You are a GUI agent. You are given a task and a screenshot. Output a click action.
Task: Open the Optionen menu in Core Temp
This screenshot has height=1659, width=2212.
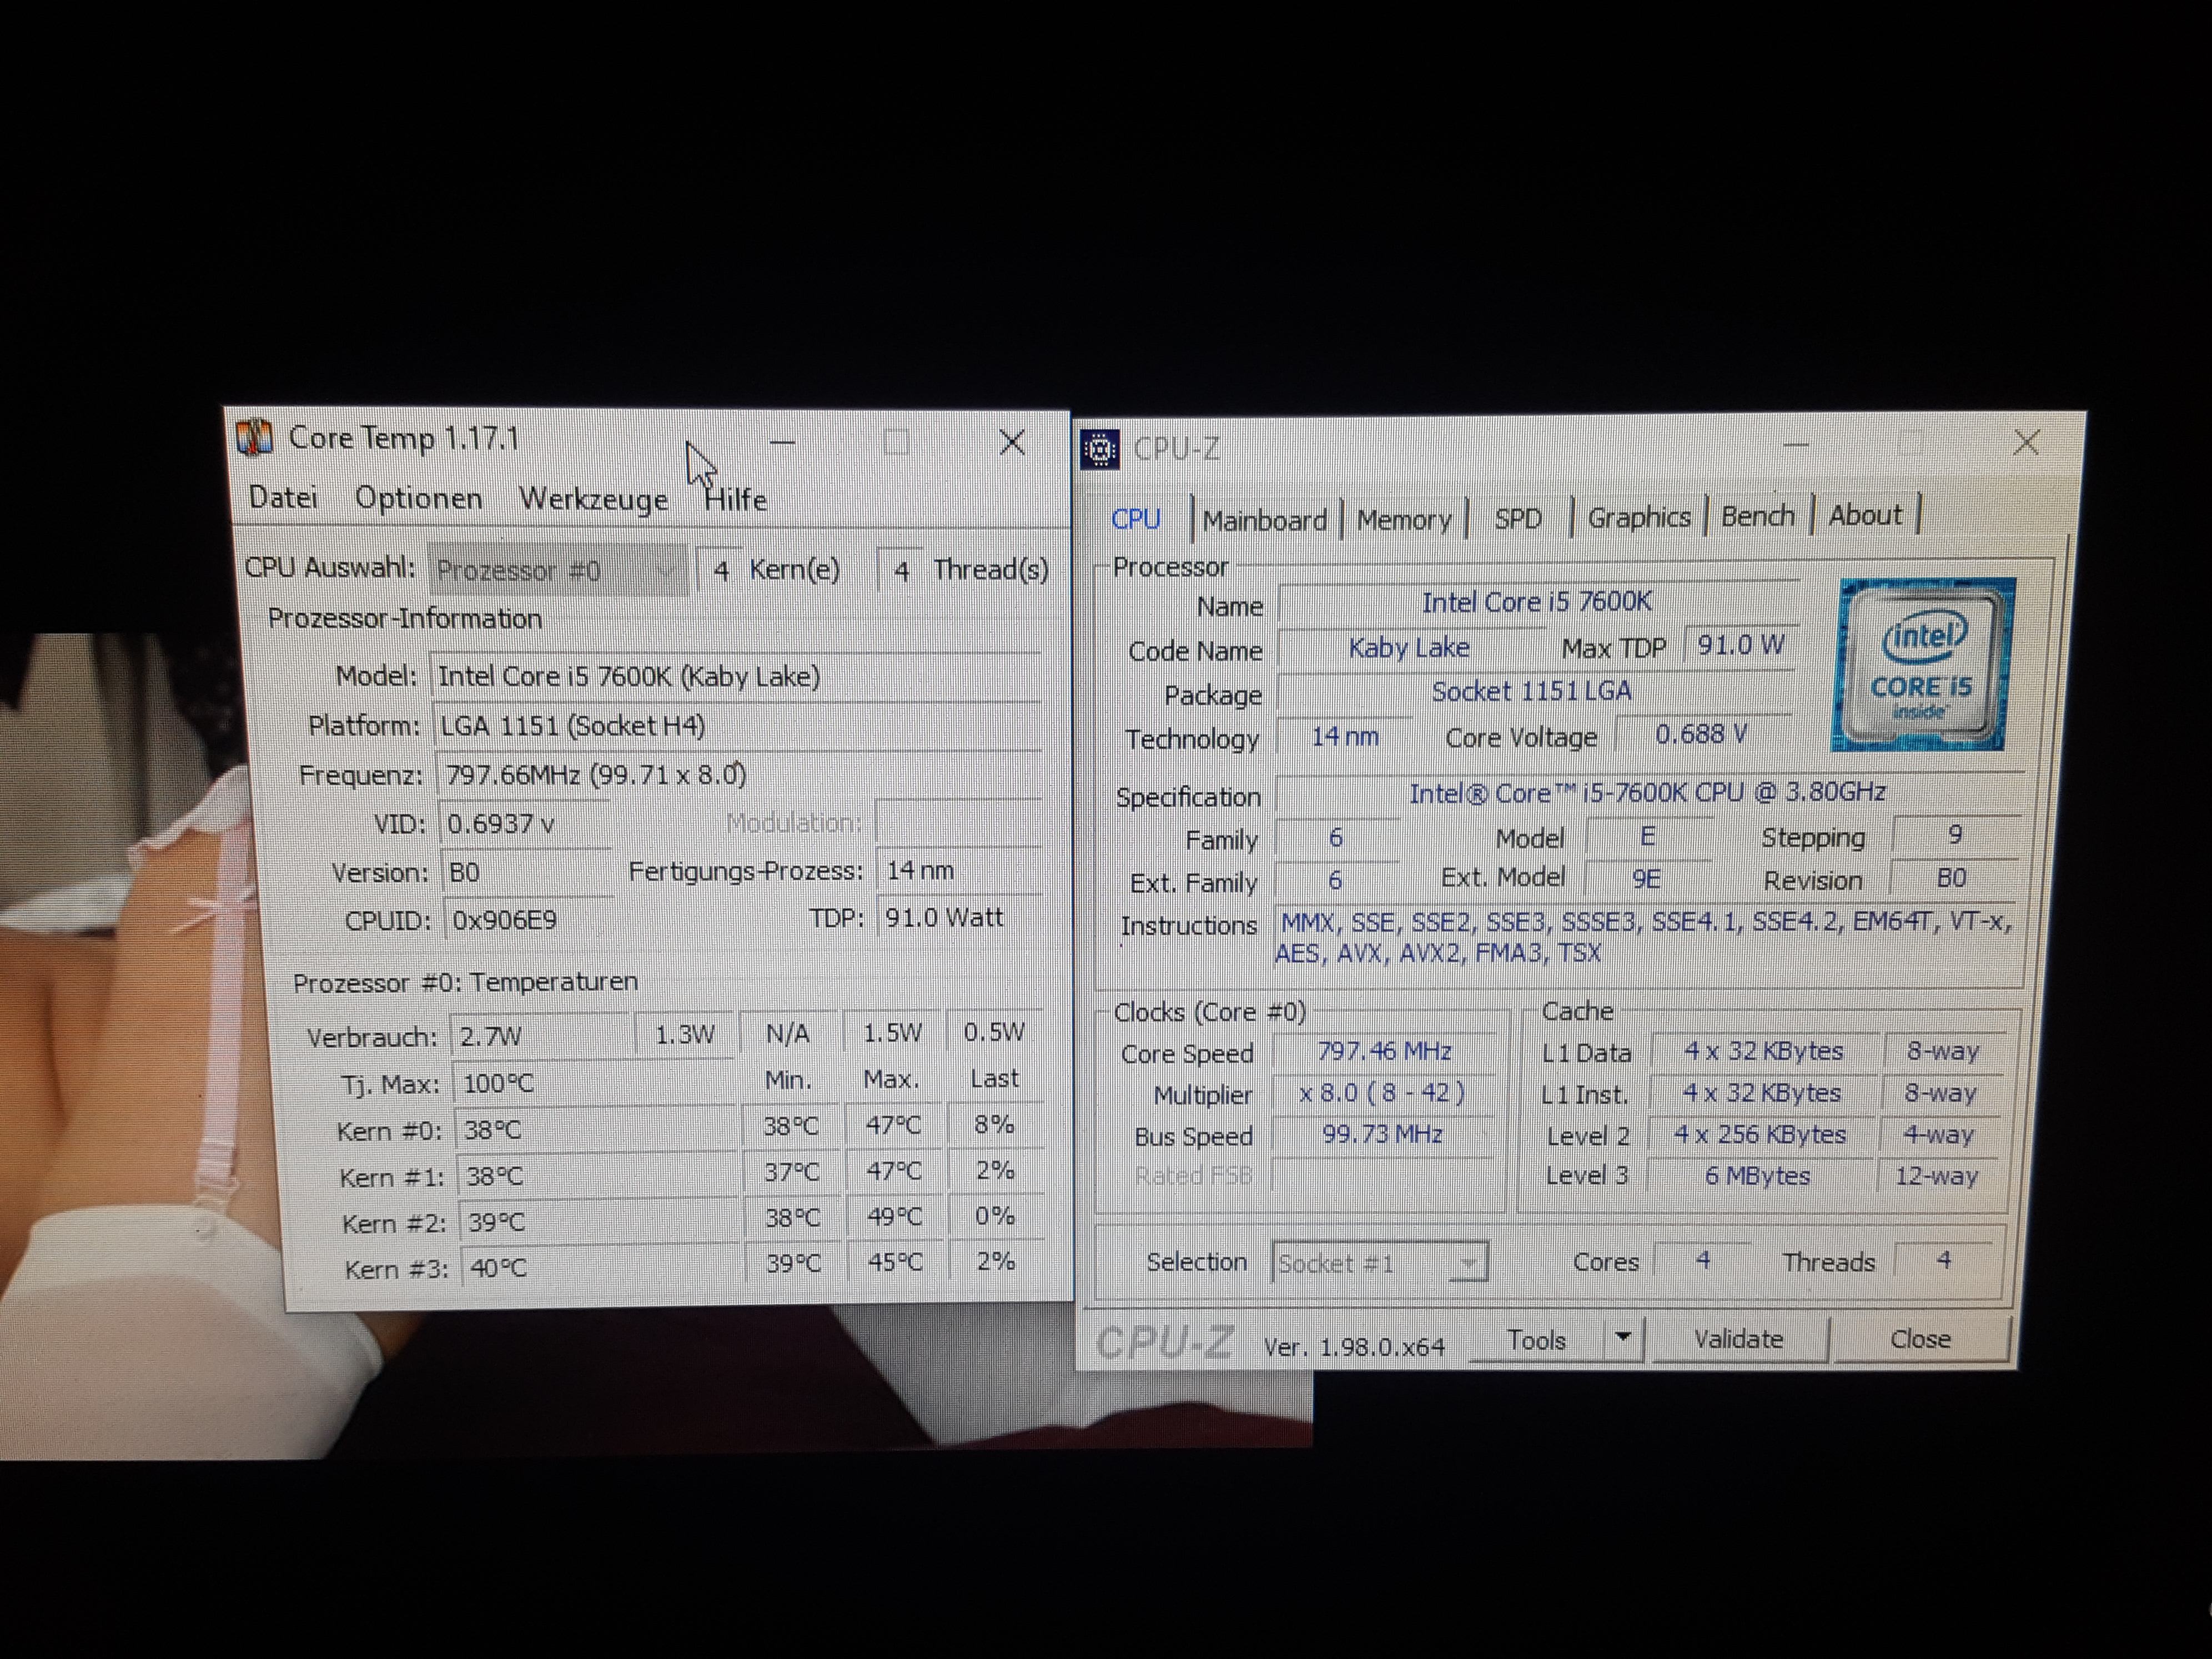418,498
